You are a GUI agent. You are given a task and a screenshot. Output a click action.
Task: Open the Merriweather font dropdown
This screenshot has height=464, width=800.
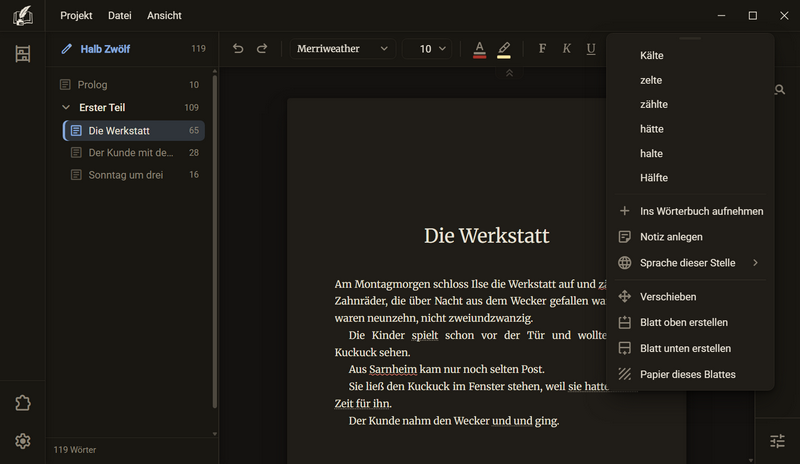pyautogui.click(x=342, y=48)
